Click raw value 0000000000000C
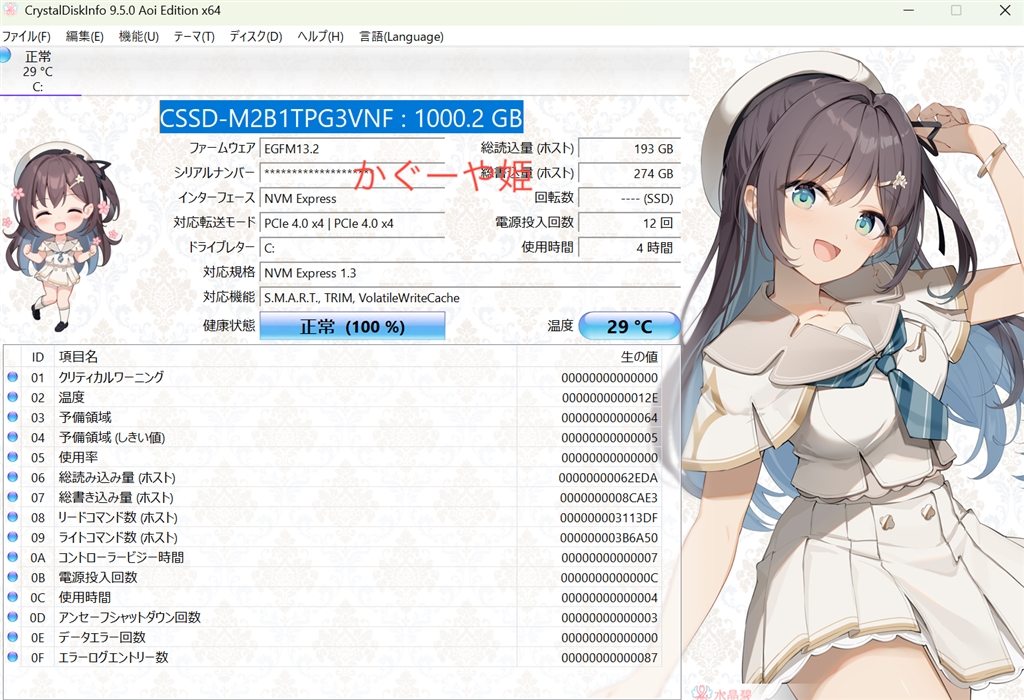The width and height of the screenshot is (1024, 700). tap(610, 577)
